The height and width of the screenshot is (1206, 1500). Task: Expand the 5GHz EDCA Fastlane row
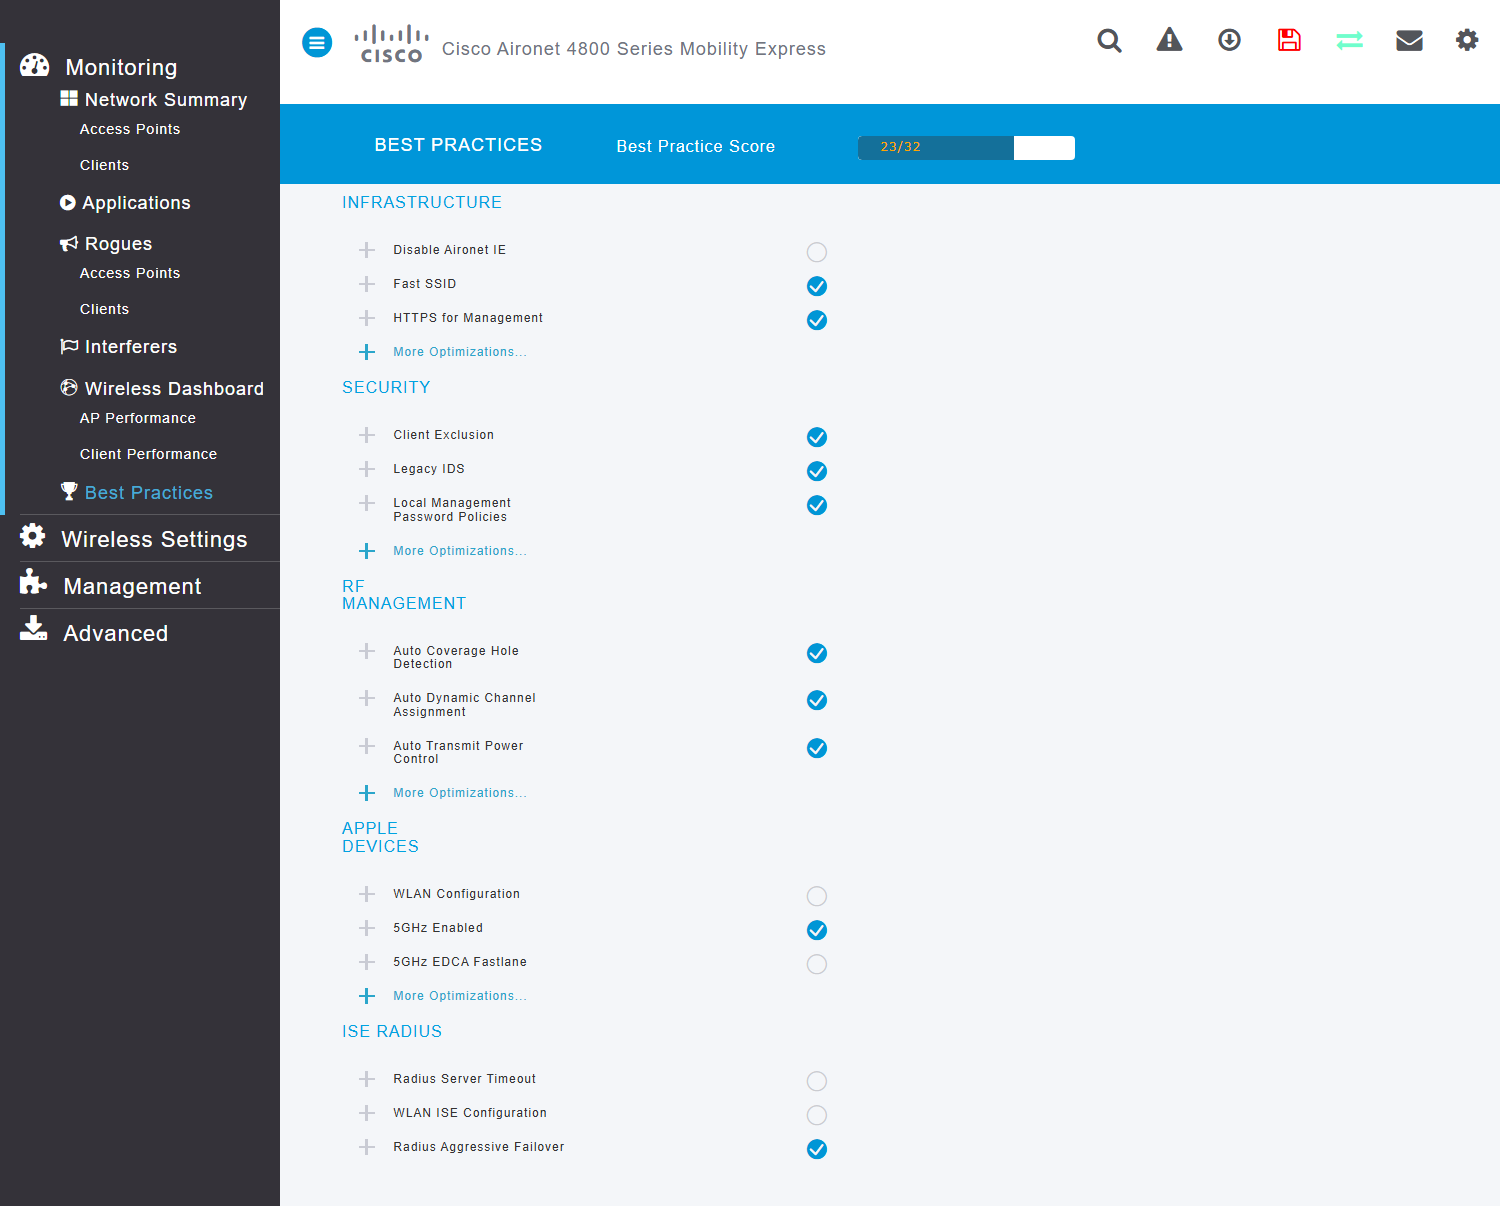click(367, 962)
